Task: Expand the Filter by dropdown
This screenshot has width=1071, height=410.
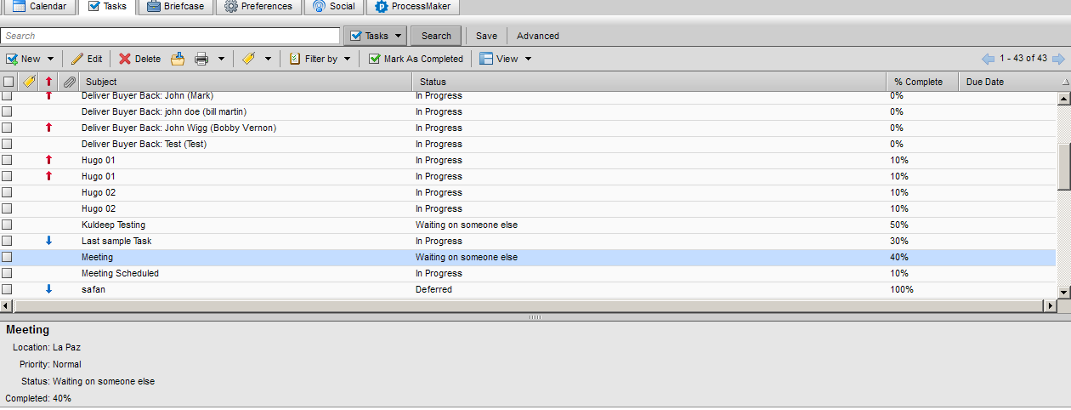Action: [320, 59]
